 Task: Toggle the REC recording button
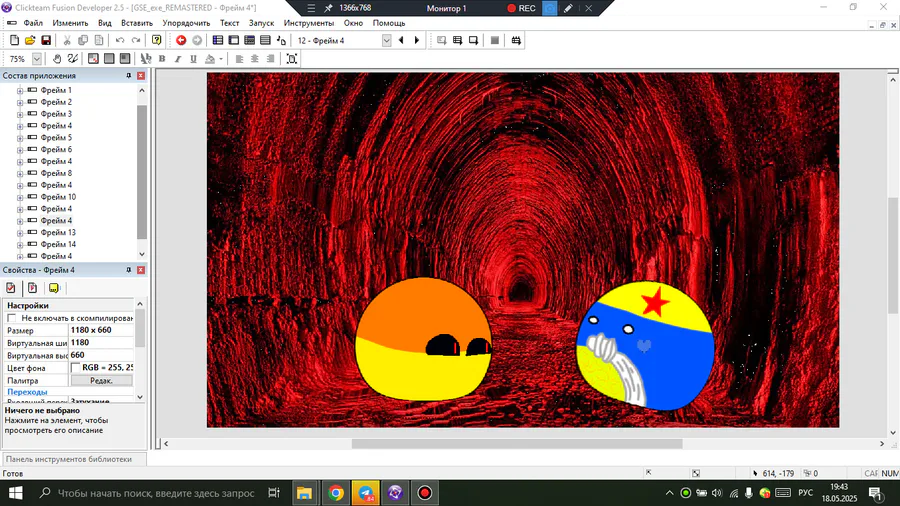pos(521,8)
